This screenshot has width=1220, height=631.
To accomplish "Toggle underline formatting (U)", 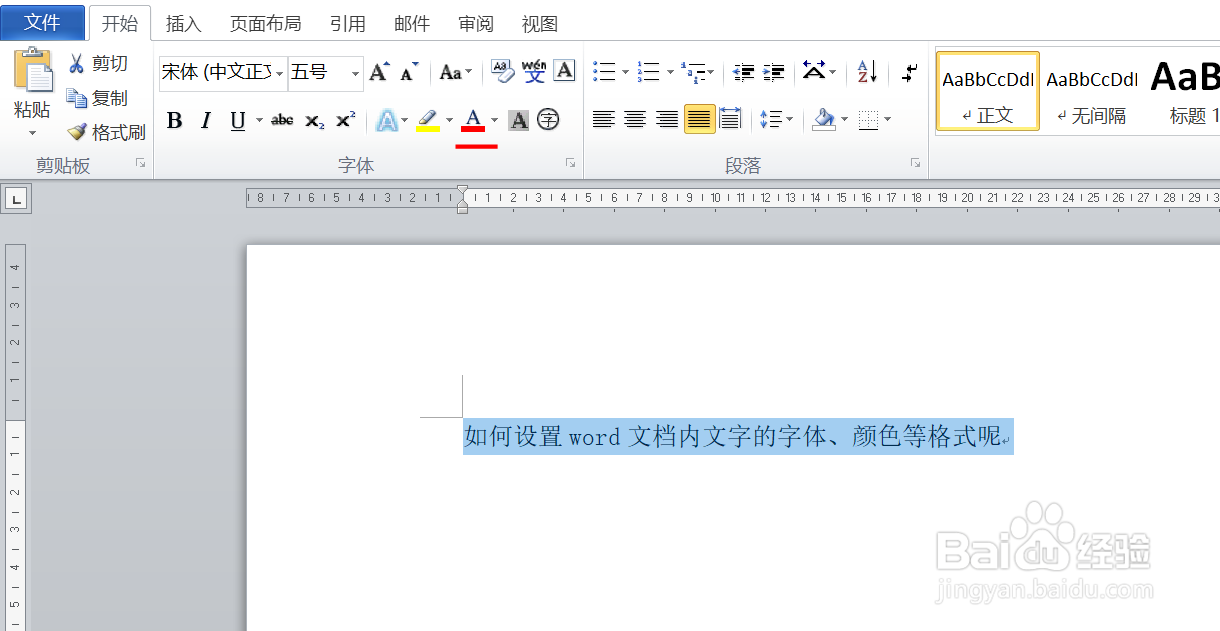I will click(238, 121).
